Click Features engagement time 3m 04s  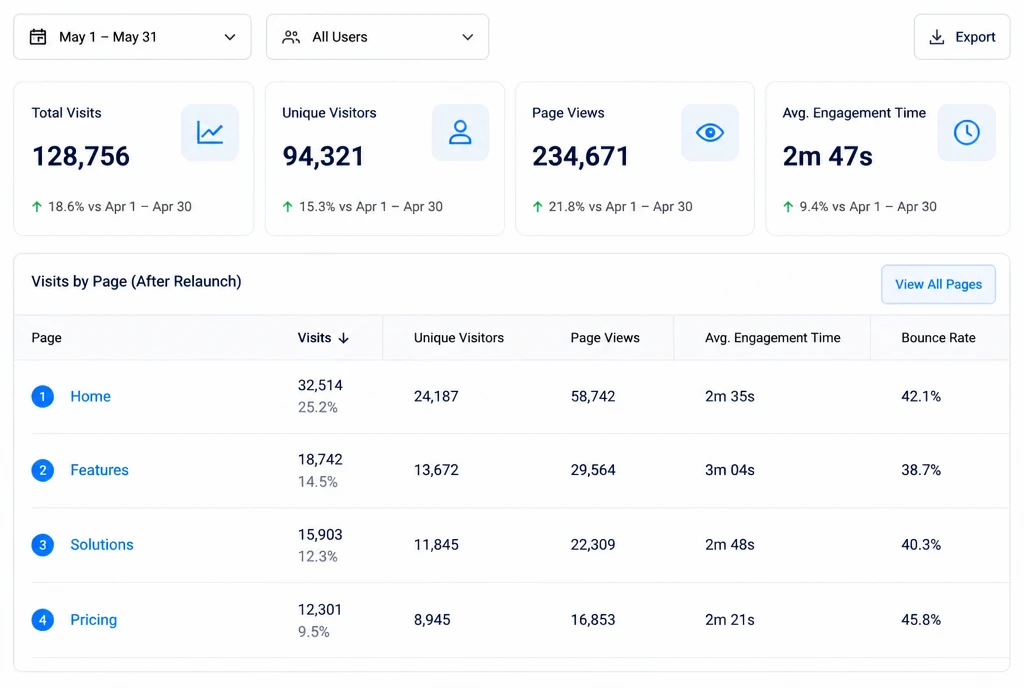pos(729,470)
